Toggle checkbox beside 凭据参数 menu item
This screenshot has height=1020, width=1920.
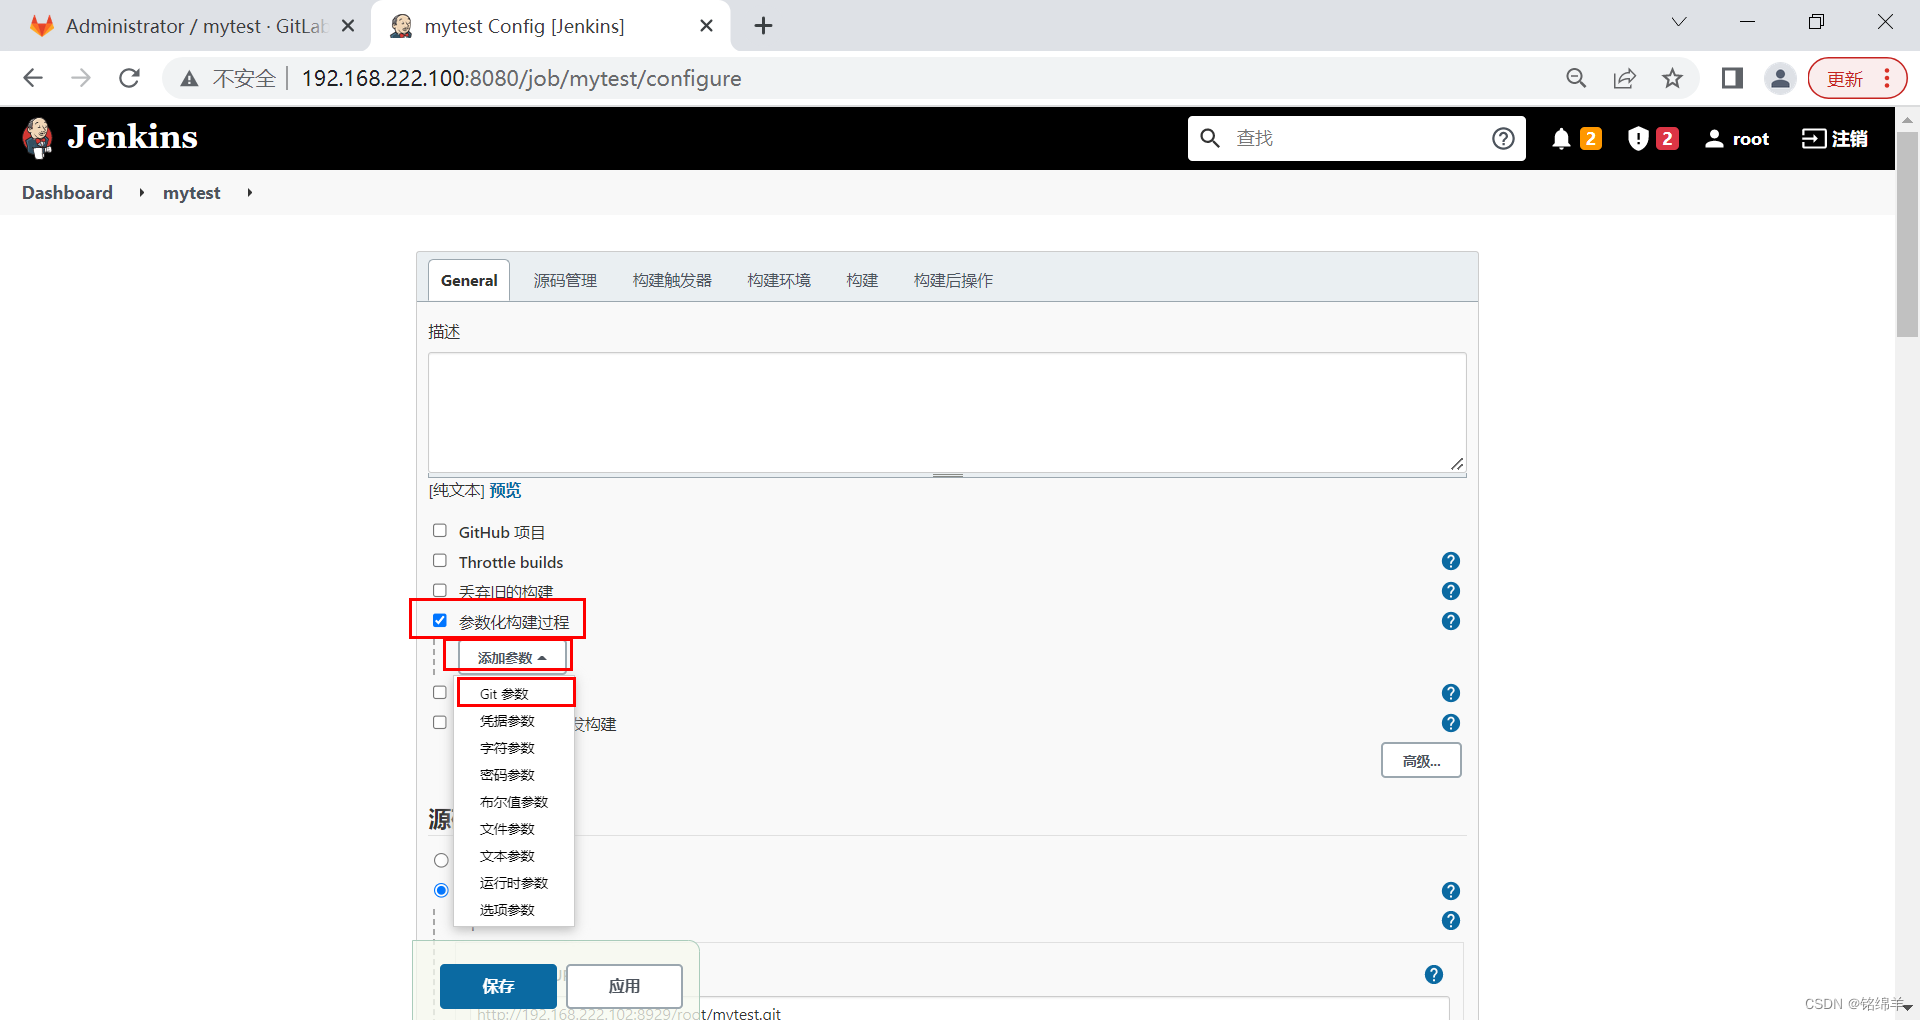coord(440,723)
